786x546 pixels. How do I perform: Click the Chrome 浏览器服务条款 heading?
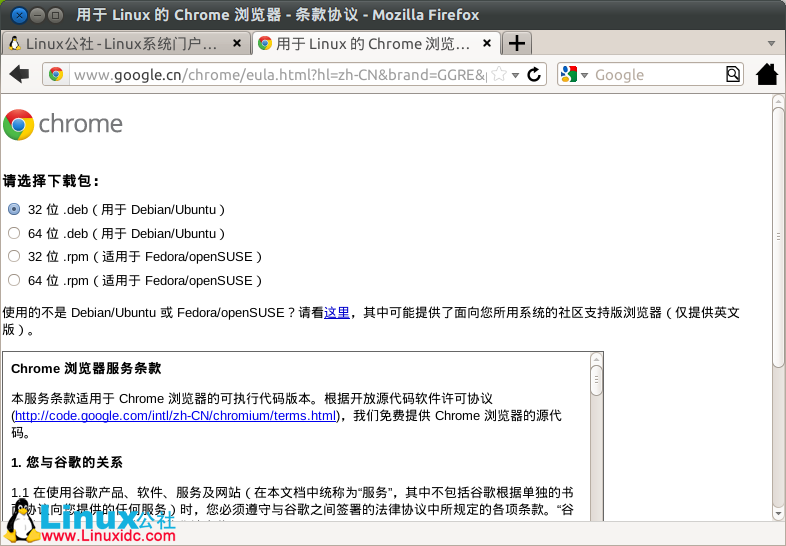coord(86,369)
